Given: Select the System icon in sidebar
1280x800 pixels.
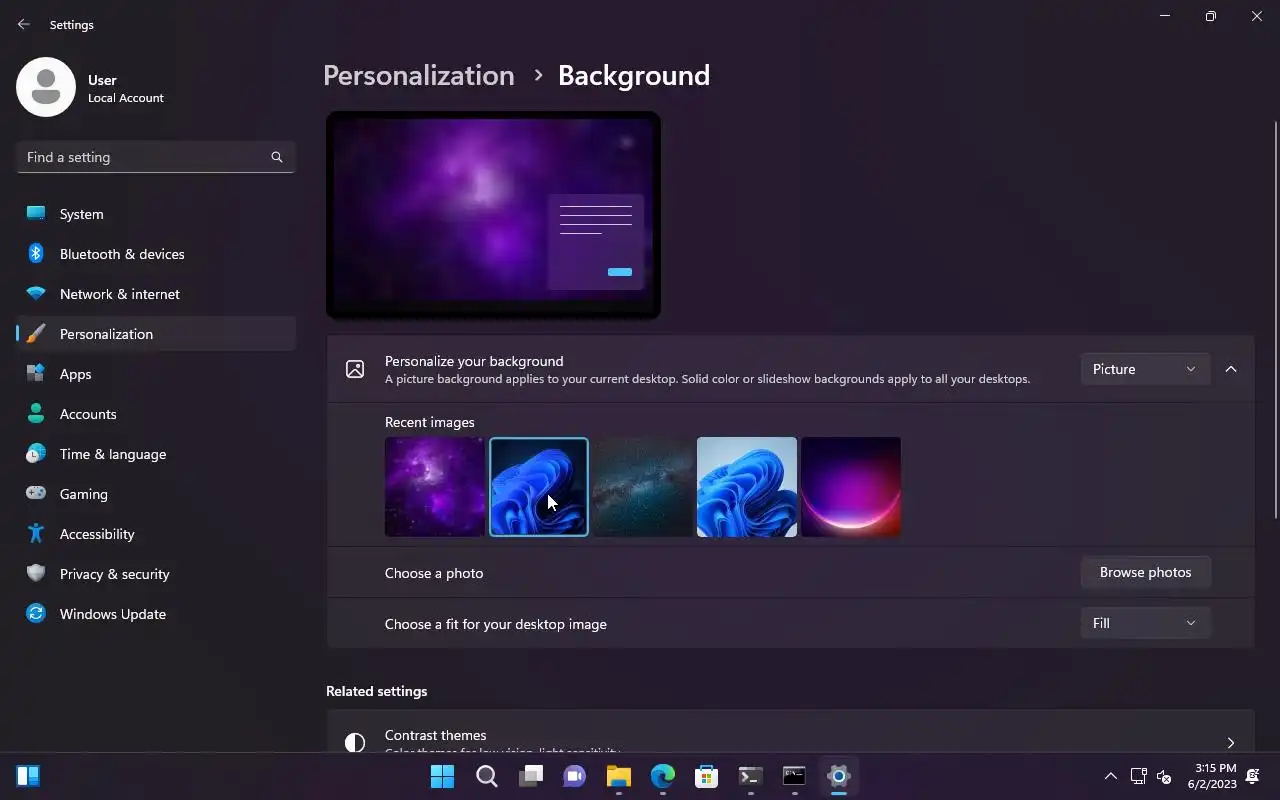Looking at the screenshot, I should click(x=36, y=214).
